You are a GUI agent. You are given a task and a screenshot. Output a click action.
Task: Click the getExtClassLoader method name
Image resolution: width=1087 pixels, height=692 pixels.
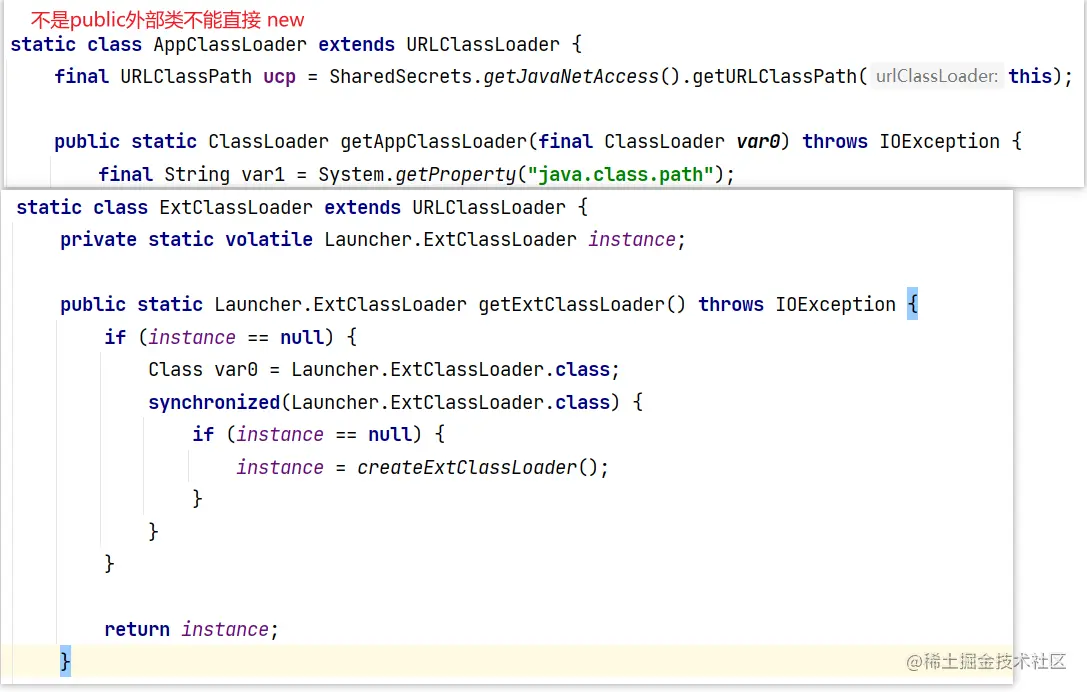571,304
